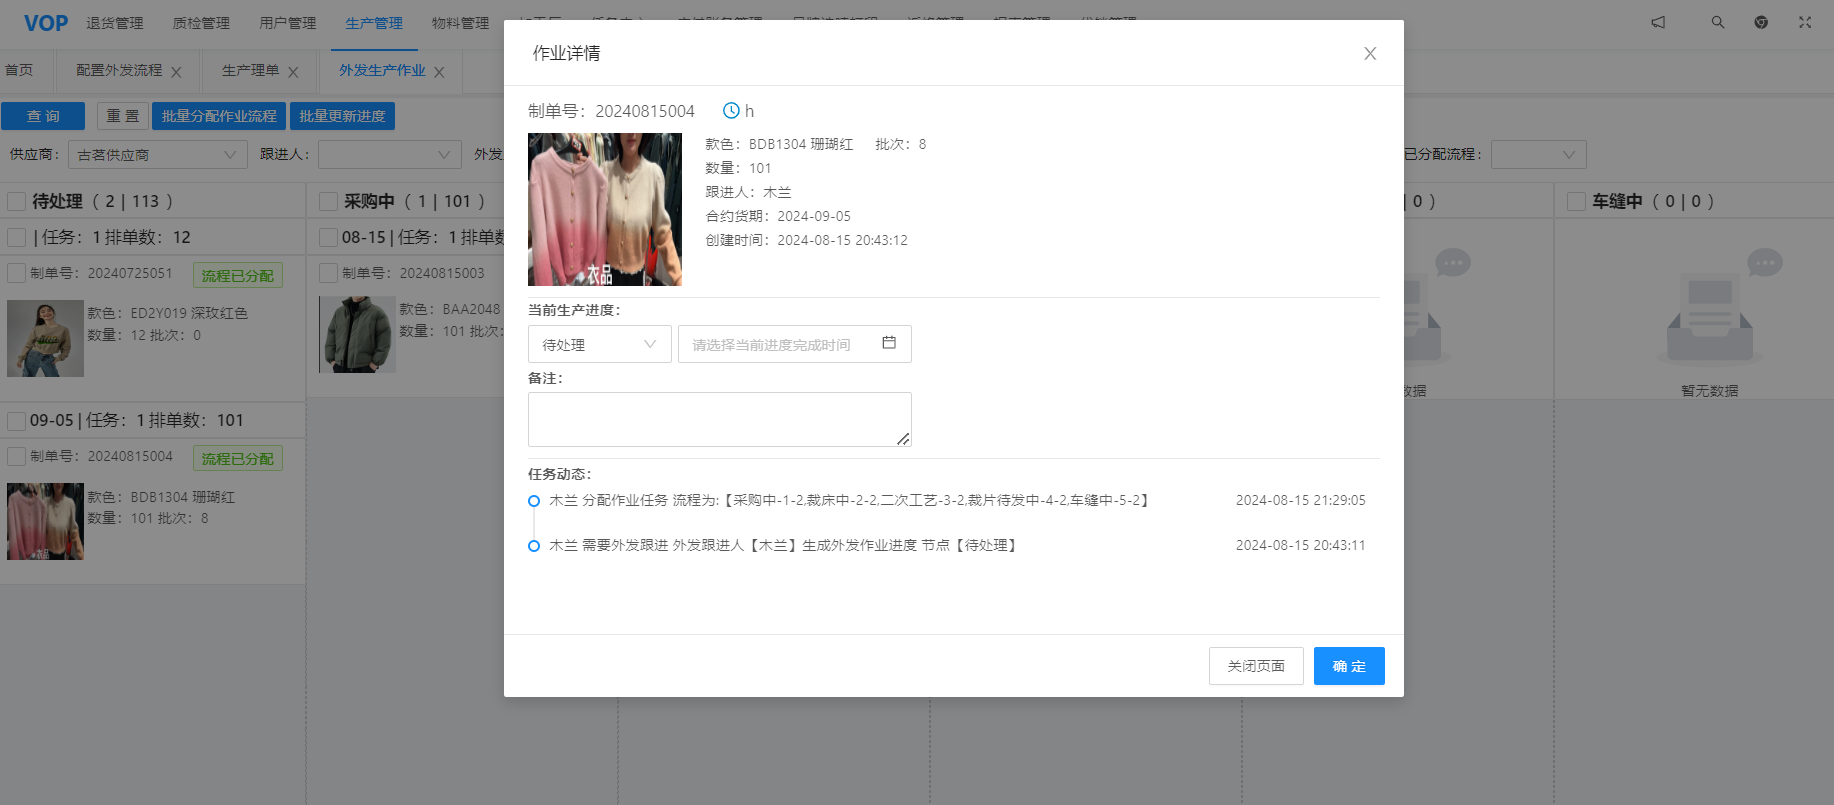Close the 作业详情 dialog with X icon
The width and height of the screenshot is (1834, 805).
click(1370, 54)
